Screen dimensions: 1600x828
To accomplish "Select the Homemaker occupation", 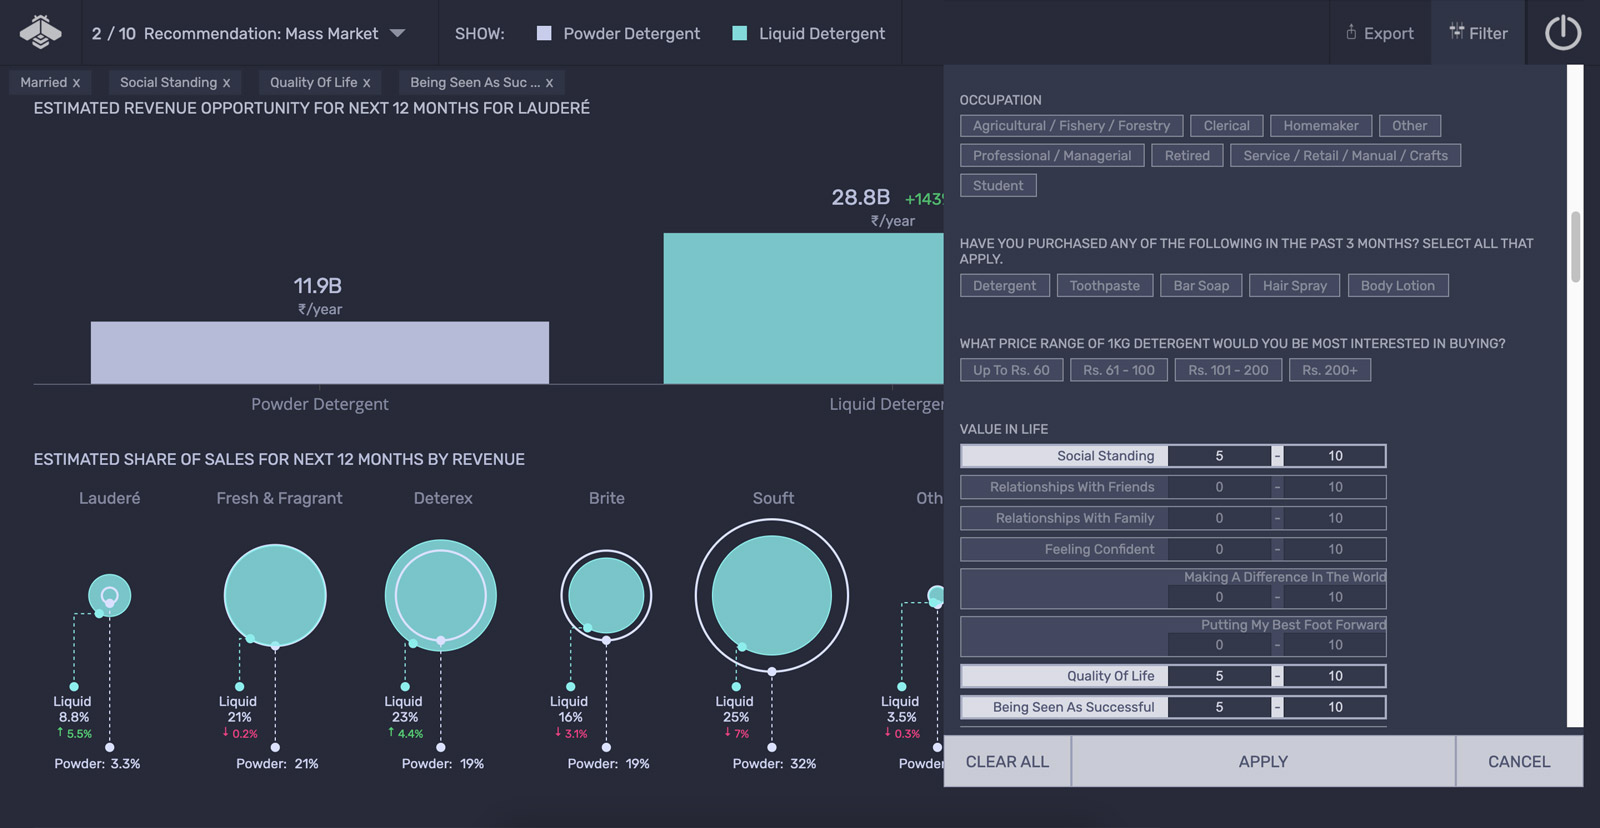I will tap(1321, 125).
